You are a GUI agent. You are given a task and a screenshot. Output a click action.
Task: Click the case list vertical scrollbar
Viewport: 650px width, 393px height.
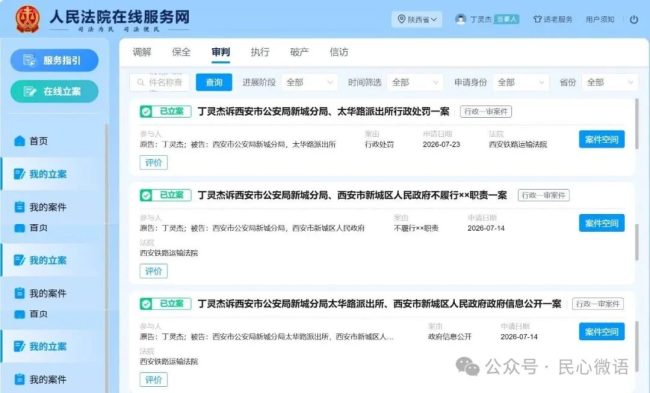click(x=637, y=124)
